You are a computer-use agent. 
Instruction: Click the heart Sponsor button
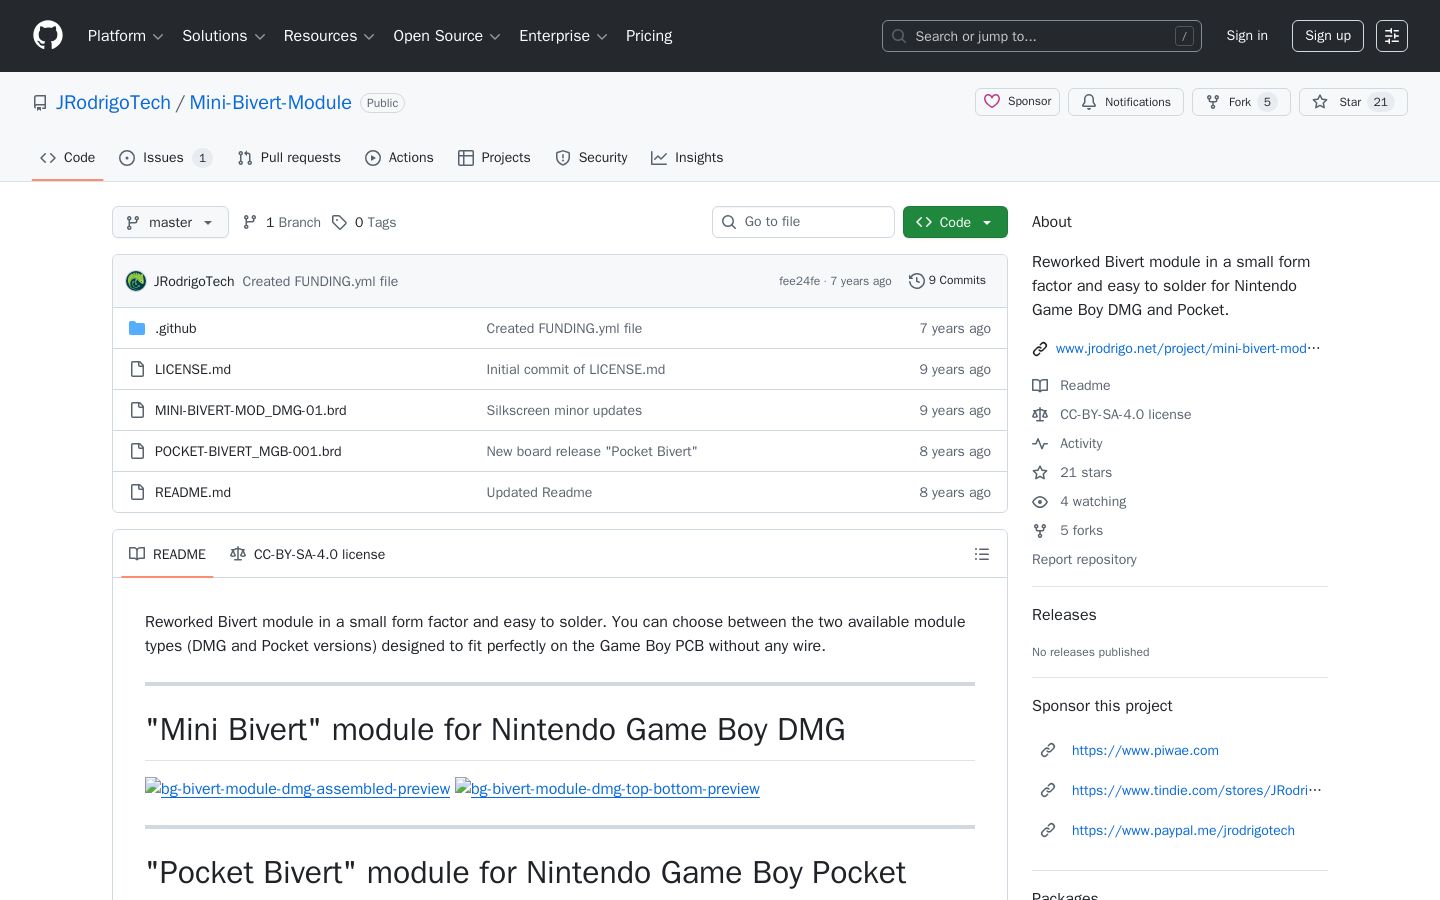pyautogui.click(x=1017, y=102)
